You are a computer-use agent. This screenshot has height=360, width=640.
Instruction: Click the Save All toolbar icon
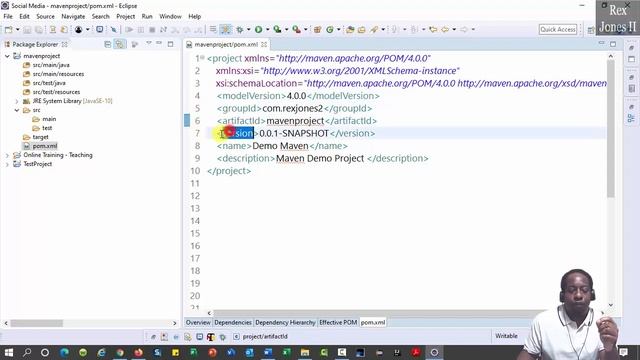(x=39, y=30)
